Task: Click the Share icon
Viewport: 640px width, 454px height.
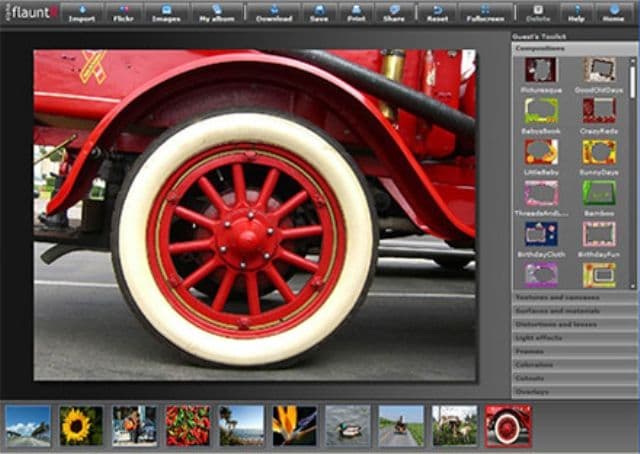Action: (394, 13)
